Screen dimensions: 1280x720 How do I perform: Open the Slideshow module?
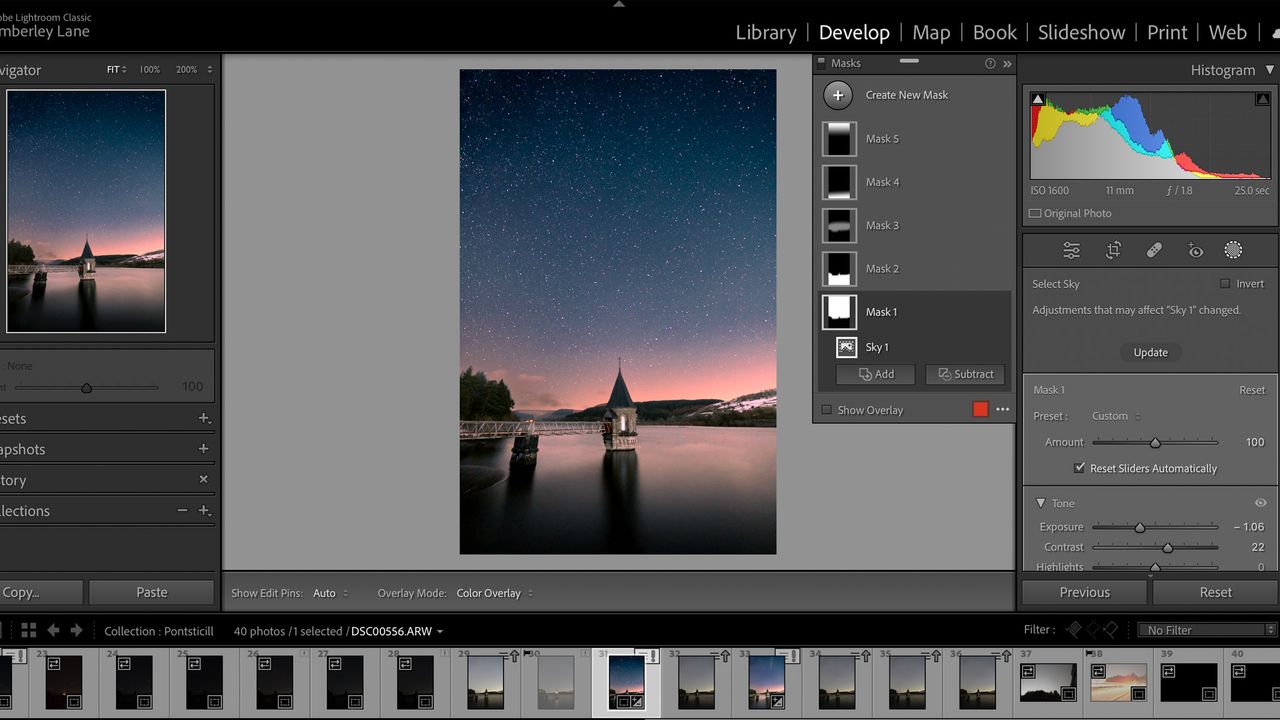[1081, 32]
